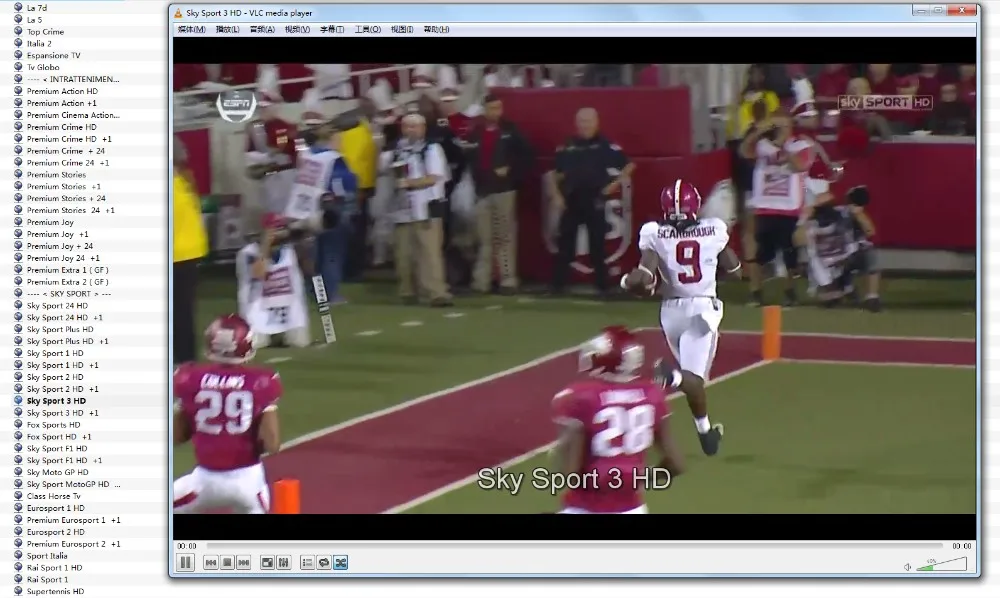This screenshot has width=1000, height=598.
Task: Select 'Sky Moto GP HD' channel
Action: coord(57,472)
